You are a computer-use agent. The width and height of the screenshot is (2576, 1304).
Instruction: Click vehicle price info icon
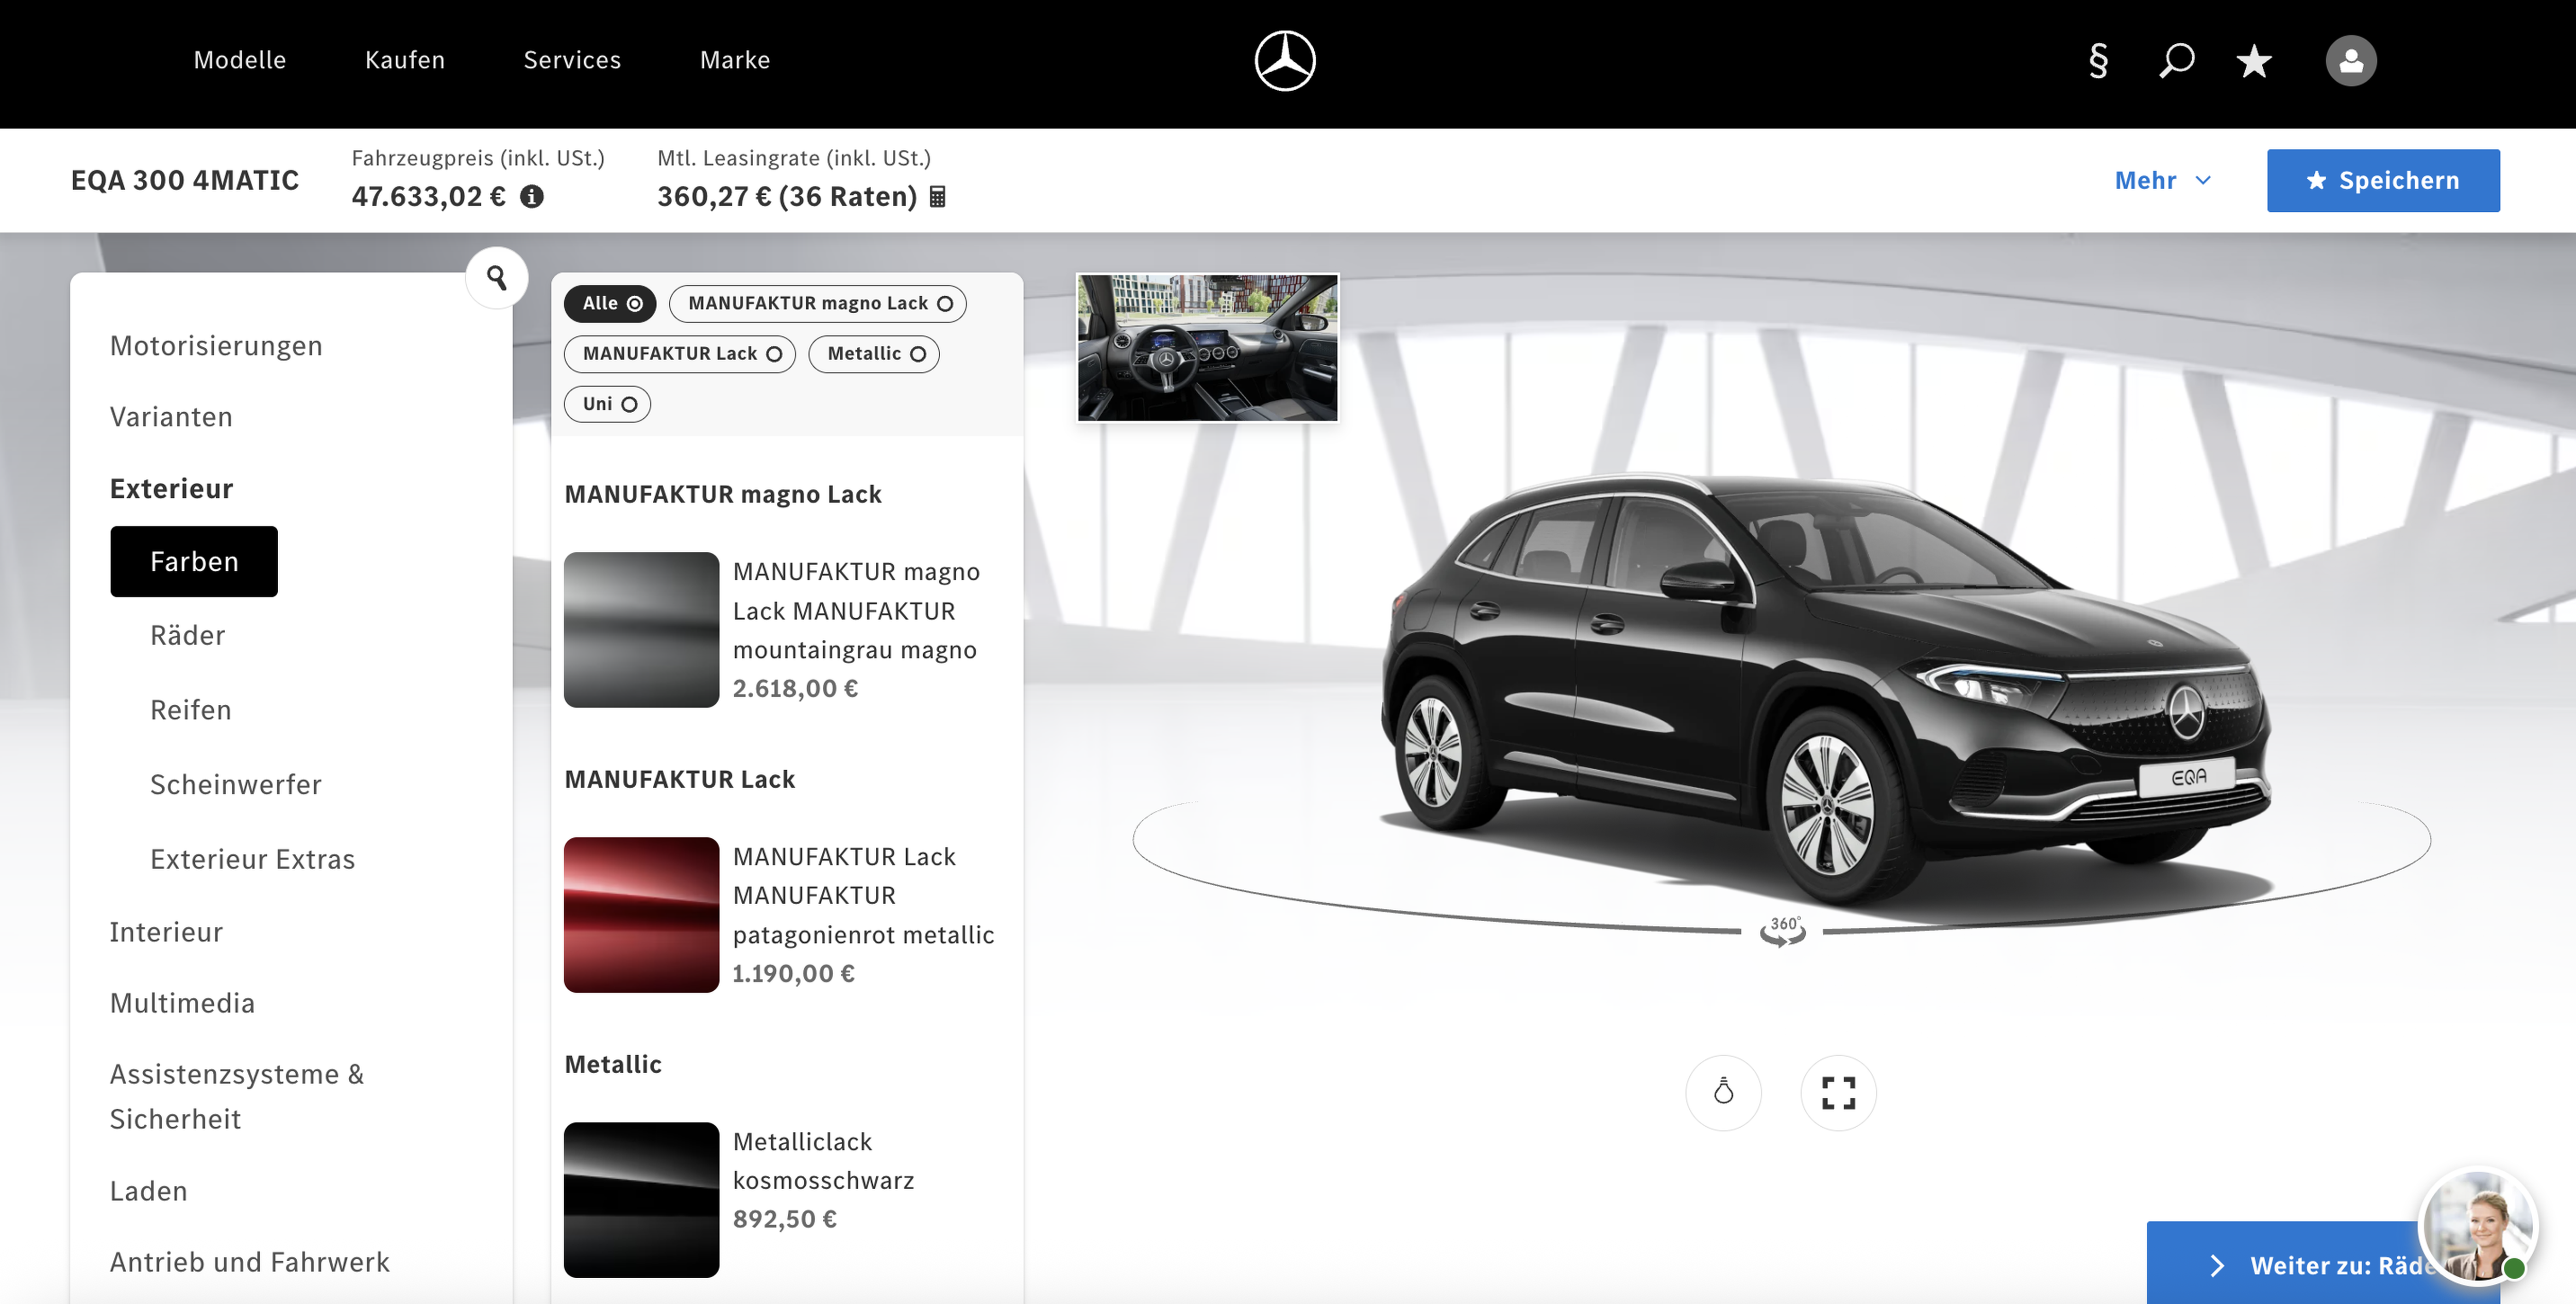coord(532,196)
